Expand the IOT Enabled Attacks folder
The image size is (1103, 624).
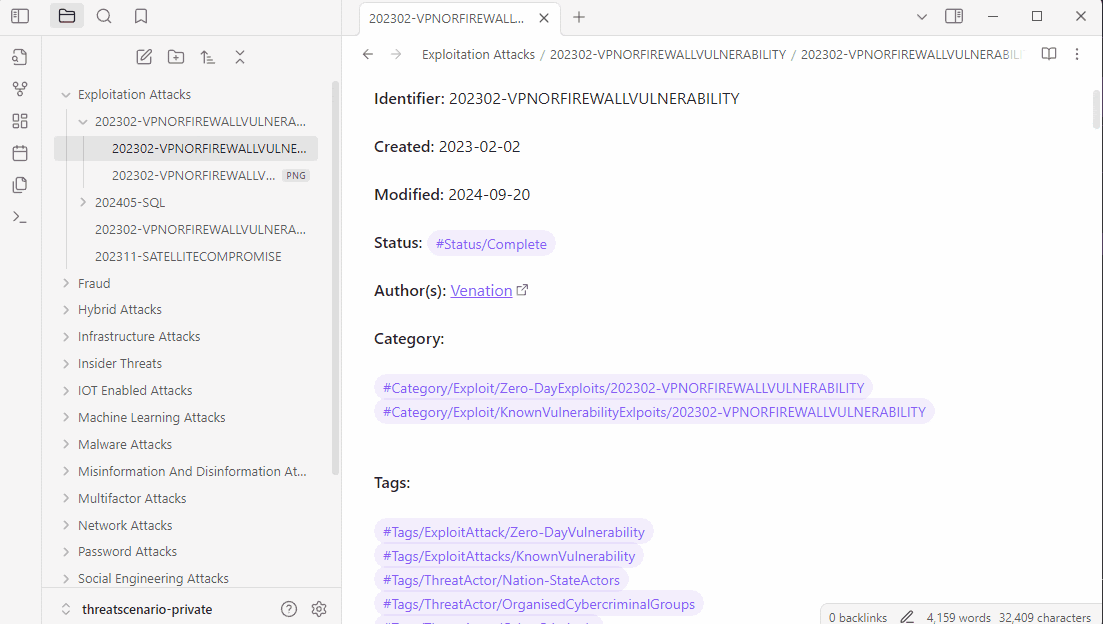pyautogui.click(x=66, y=390)
